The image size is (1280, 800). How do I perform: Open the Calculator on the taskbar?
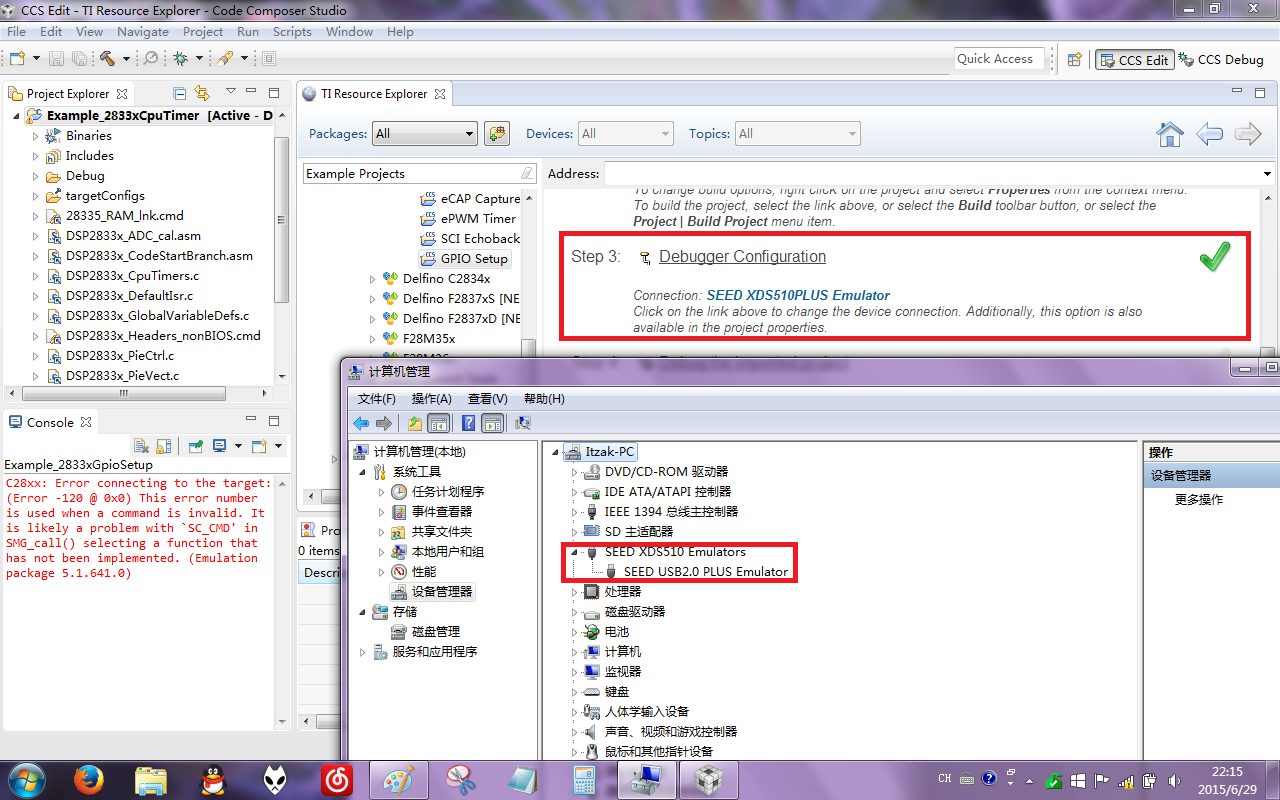[x=583, y=779]
